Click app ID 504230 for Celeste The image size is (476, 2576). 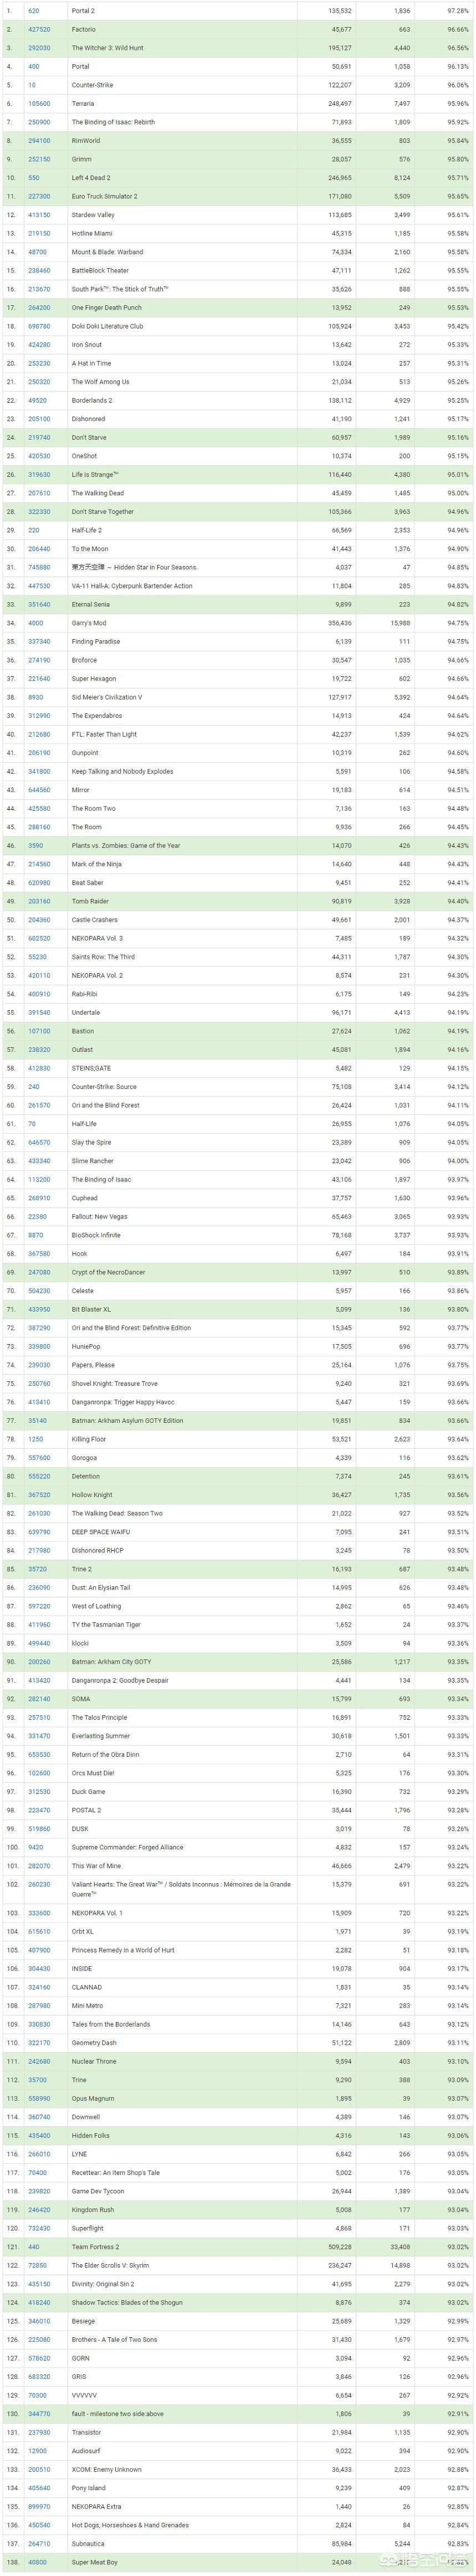39,1291
